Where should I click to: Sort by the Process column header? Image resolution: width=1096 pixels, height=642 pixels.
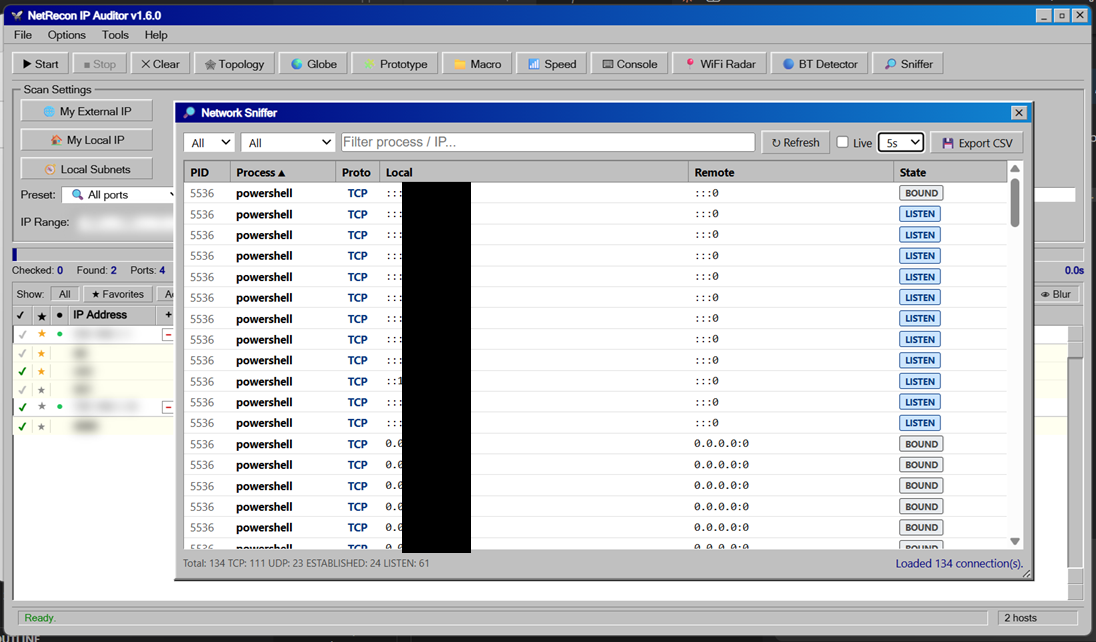(x=282, y=172)
